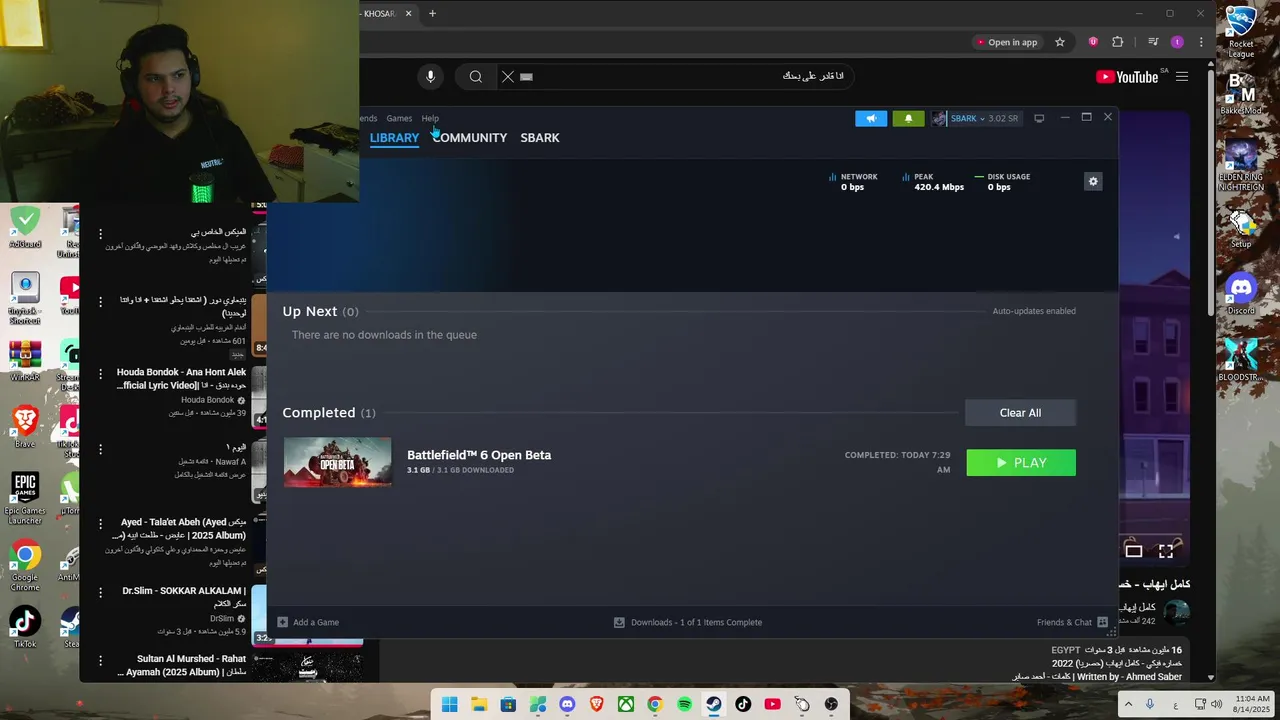1280x720 pixels.
Task: Open Sultan Al Murshed - Rahat video
Action: coord(181,665)
